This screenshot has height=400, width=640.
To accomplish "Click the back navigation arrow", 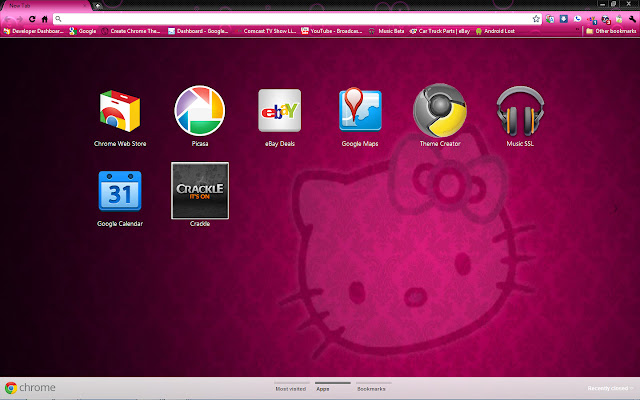I will [8, 19].
